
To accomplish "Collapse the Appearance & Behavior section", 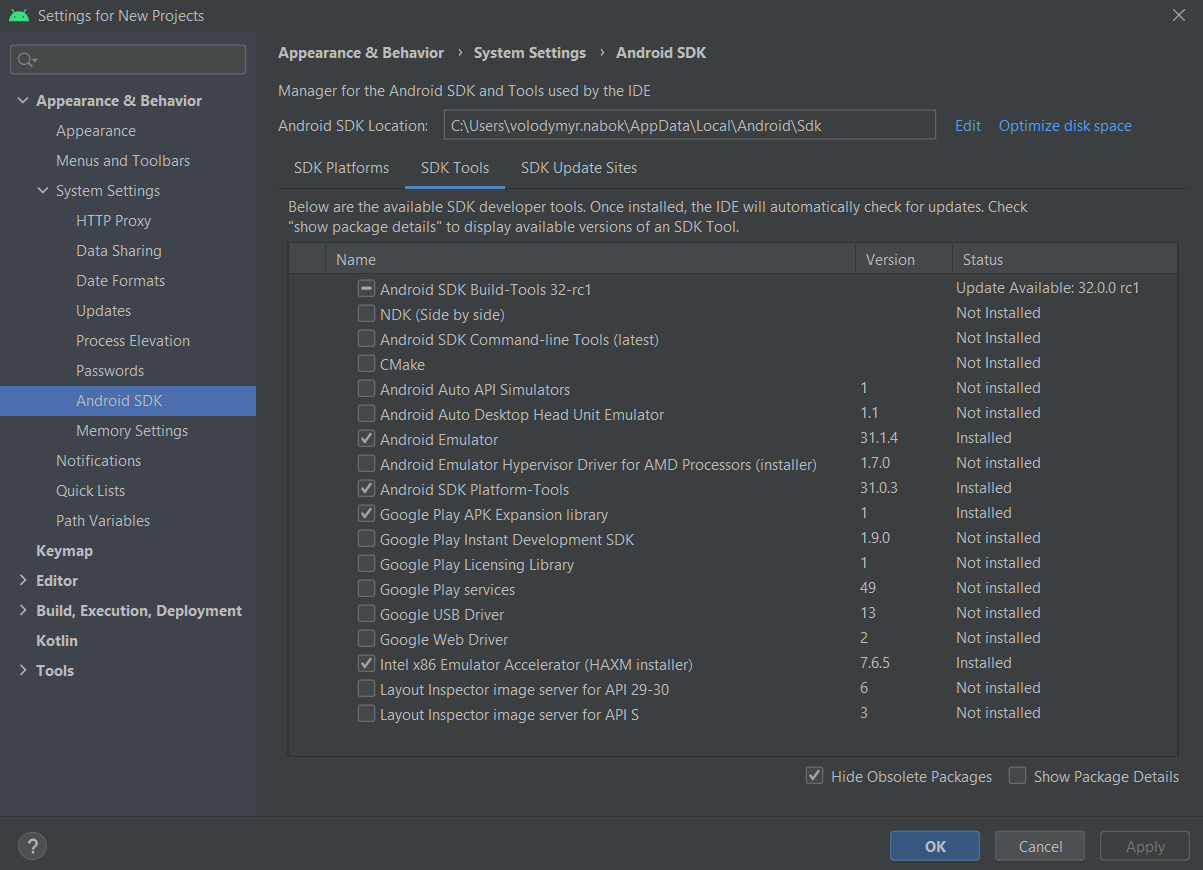I will [x=23, y=101].
